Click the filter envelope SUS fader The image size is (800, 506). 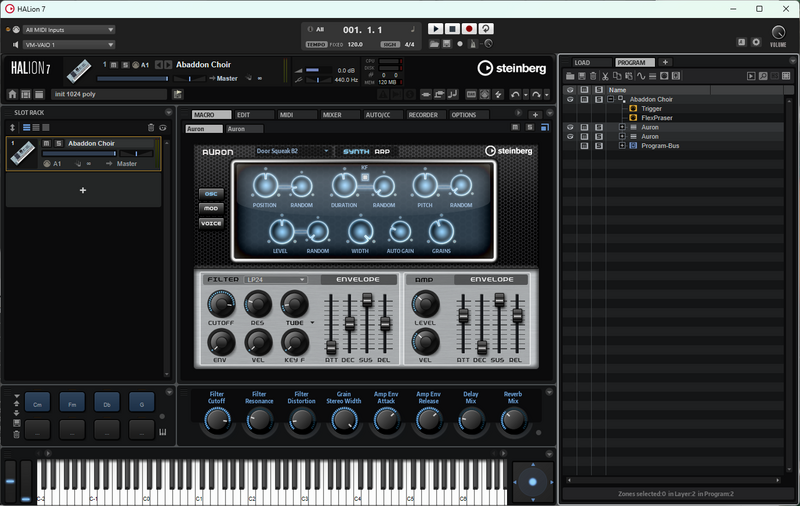[x=367, y=299]
